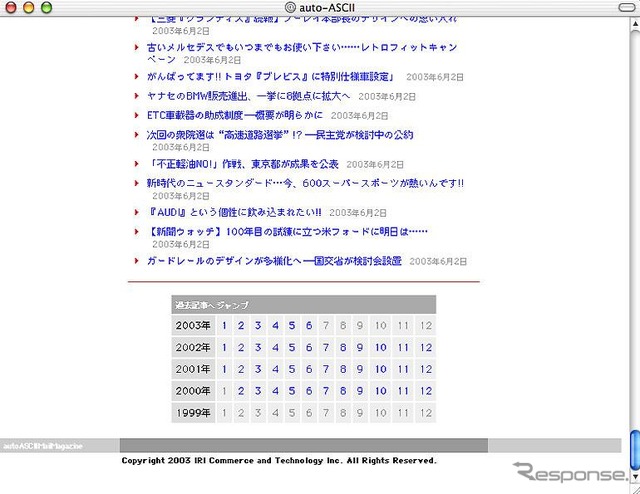Click the 1999年 row label
The height and width of the screenshot is (494, 640).
pyautogui.click(x=193, y=413)
